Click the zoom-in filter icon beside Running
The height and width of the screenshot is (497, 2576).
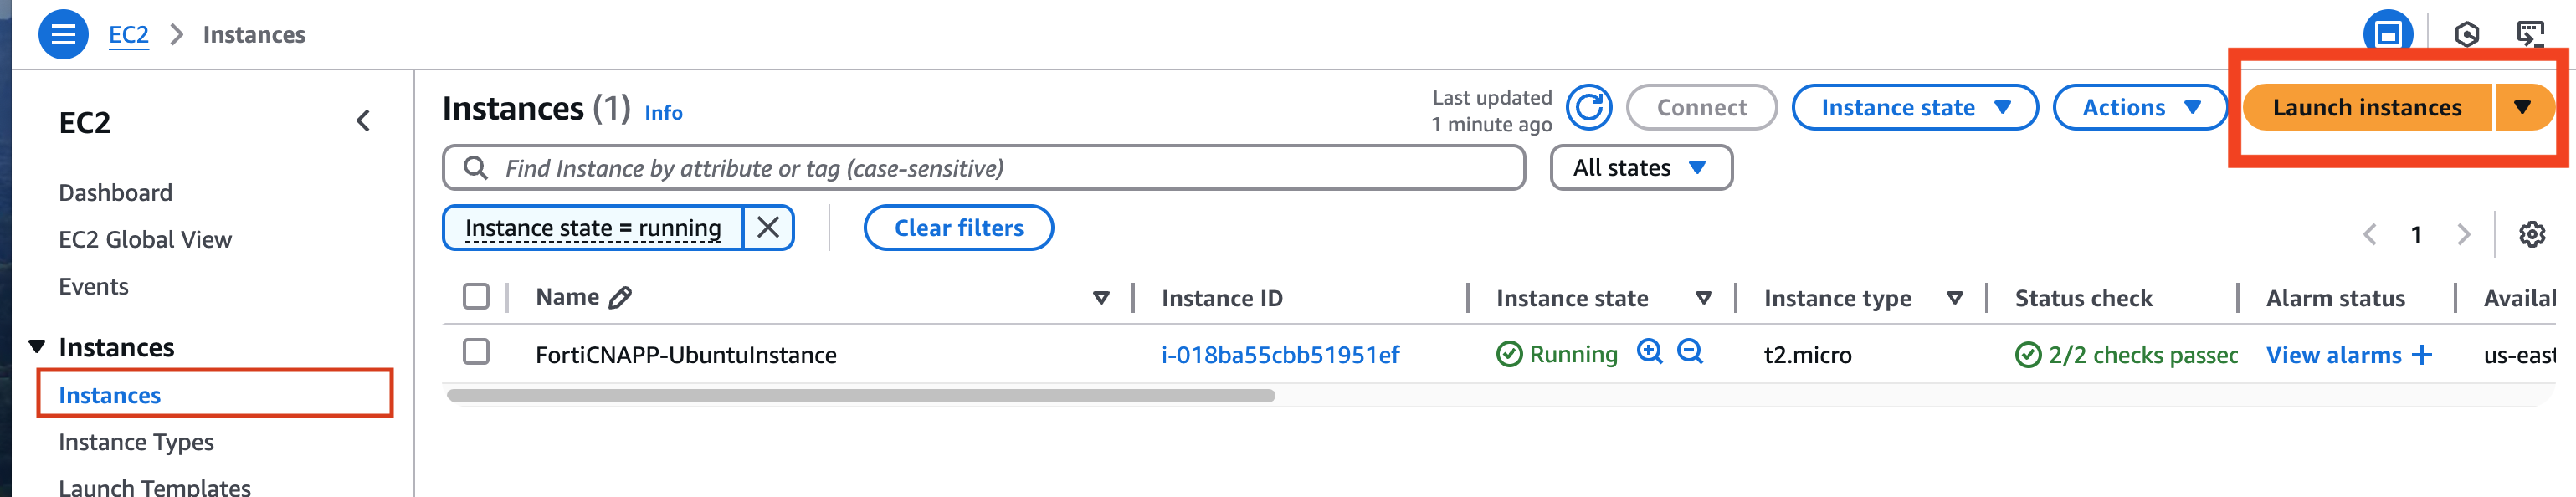point(1649,352)
